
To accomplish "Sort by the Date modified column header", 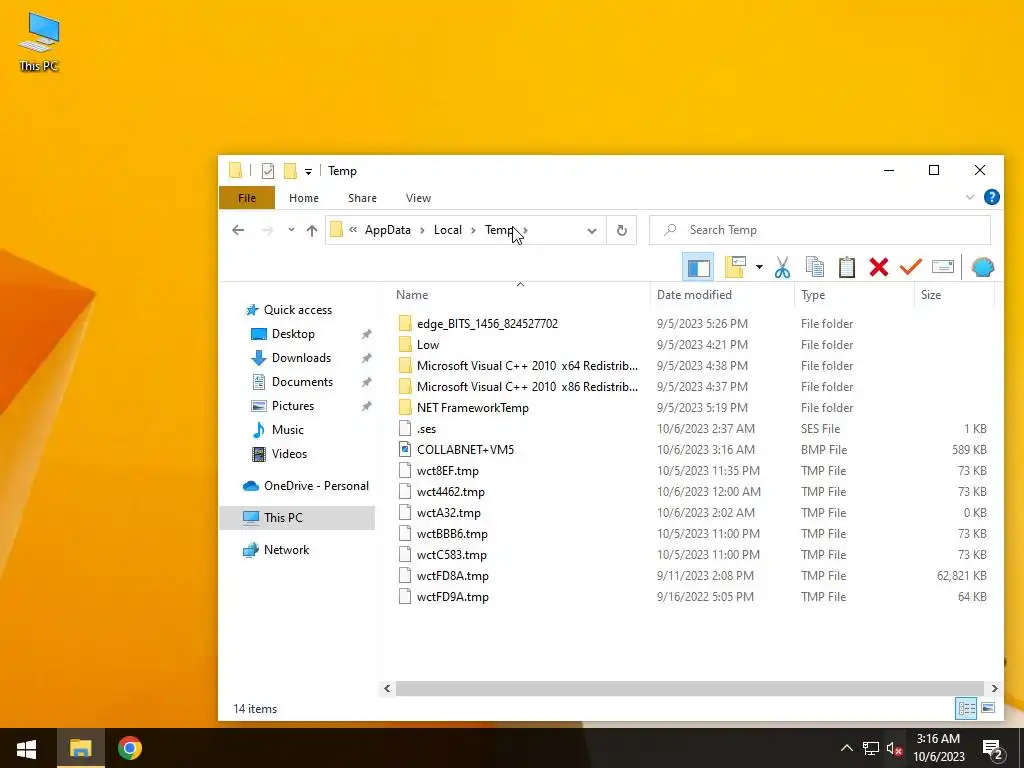I will pos(694,295).
